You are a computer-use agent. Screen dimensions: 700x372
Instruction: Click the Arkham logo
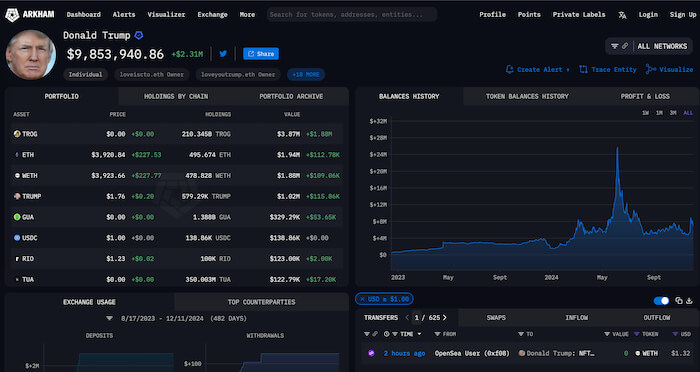tap(29, 15)
